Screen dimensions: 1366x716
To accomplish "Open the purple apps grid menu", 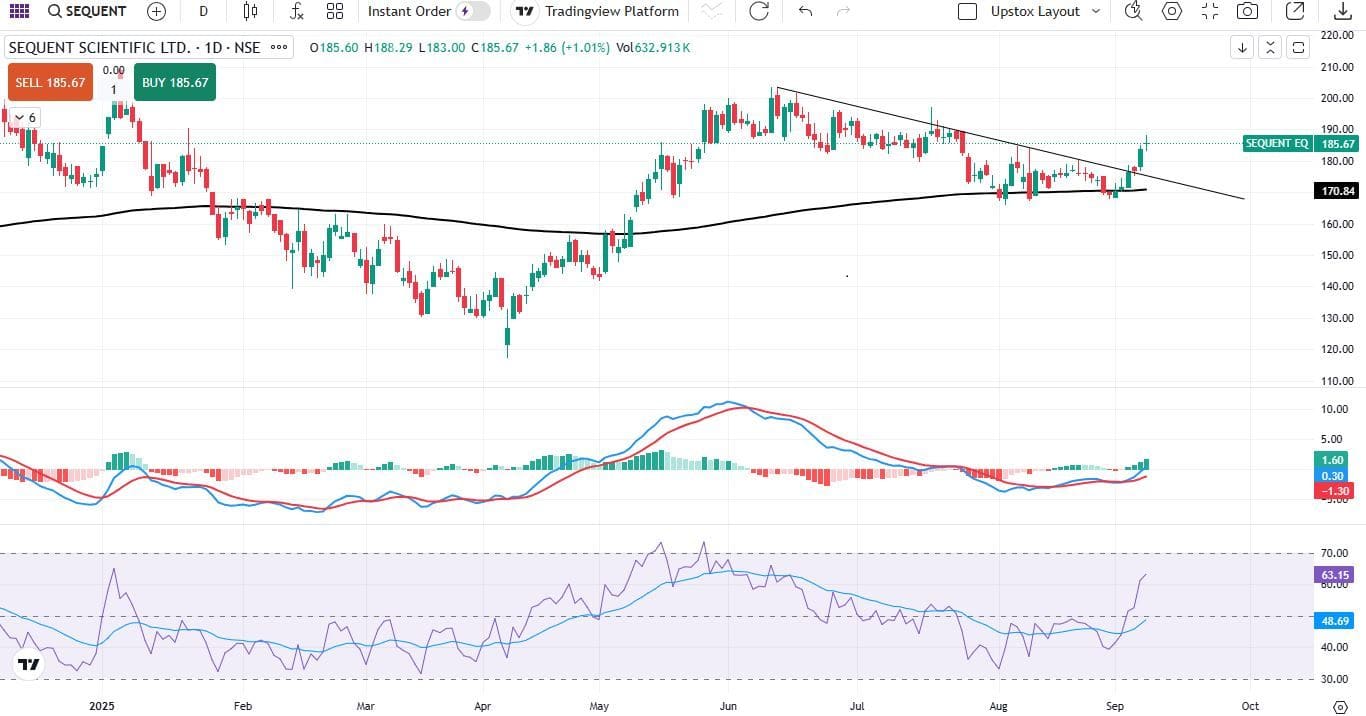I will click(19, 11).
